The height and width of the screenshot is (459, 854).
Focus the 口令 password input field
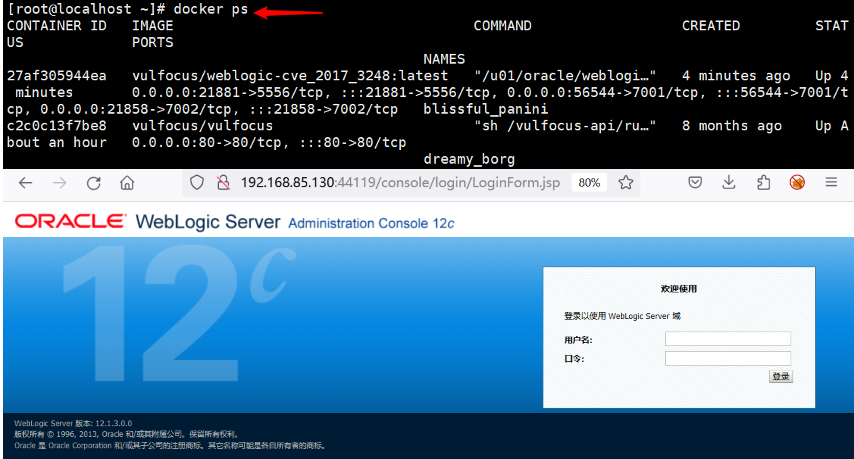(x=728, y=358)
